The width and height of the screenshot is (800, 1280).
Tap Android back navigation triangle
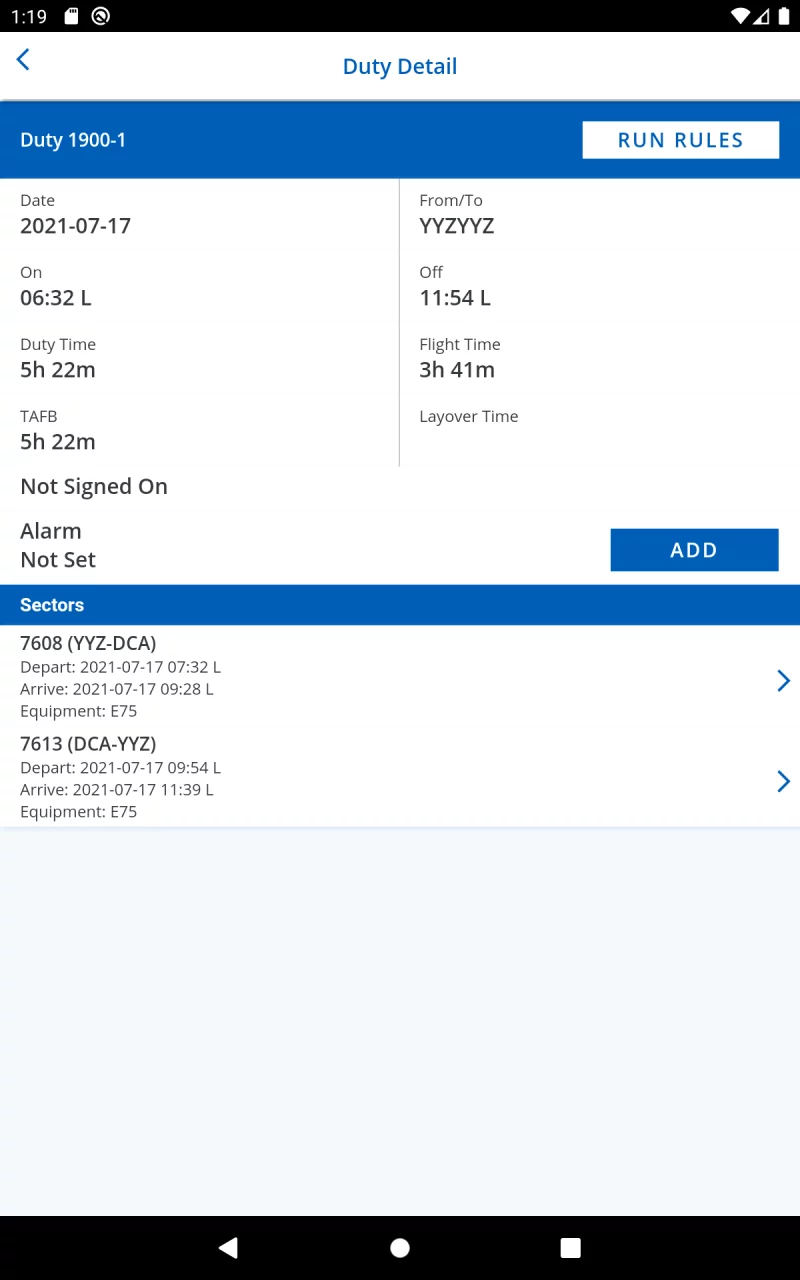(x=228, y=1247)
